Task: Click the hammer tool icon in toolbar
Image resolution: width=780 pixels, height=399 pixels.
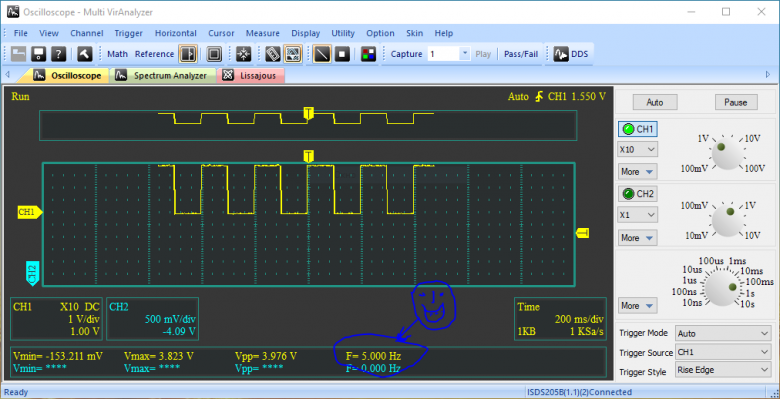Action: 84,54
